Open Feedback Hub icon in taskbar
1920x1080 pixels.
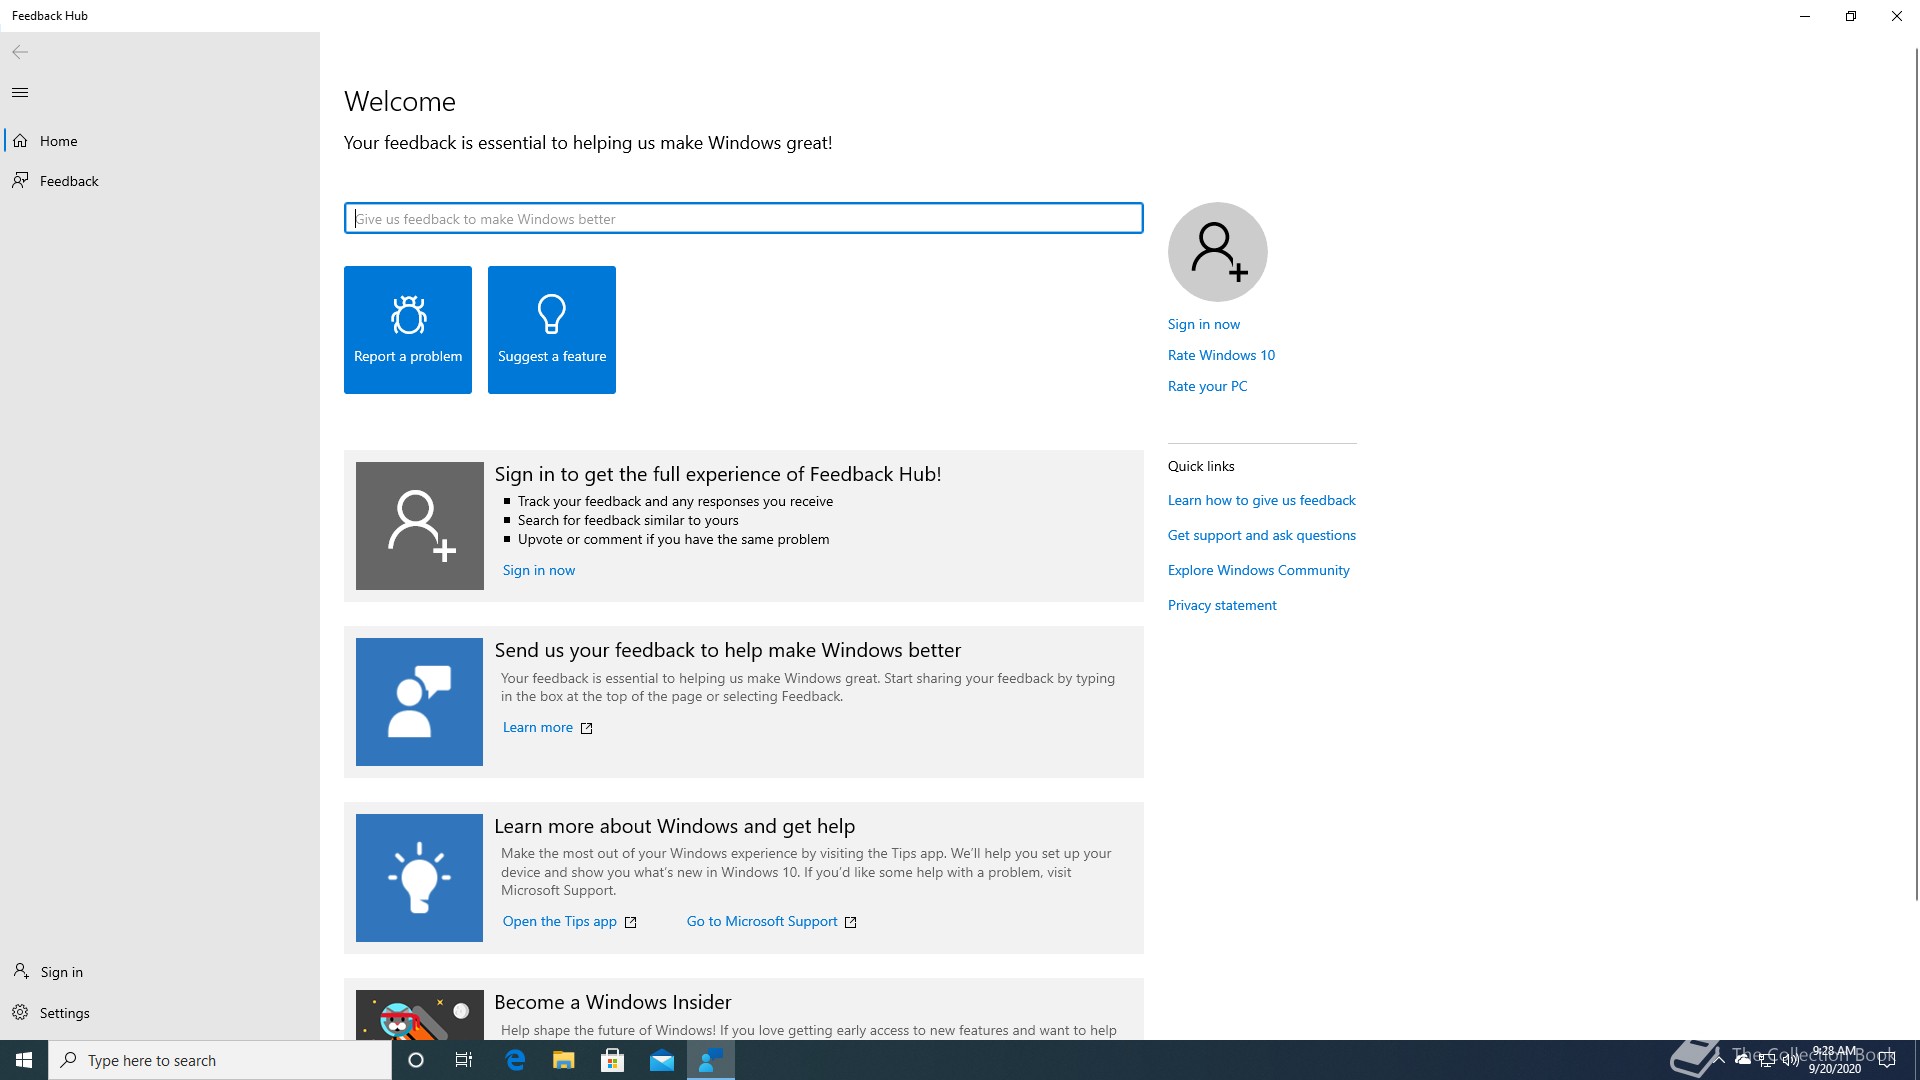(711, 1061)
